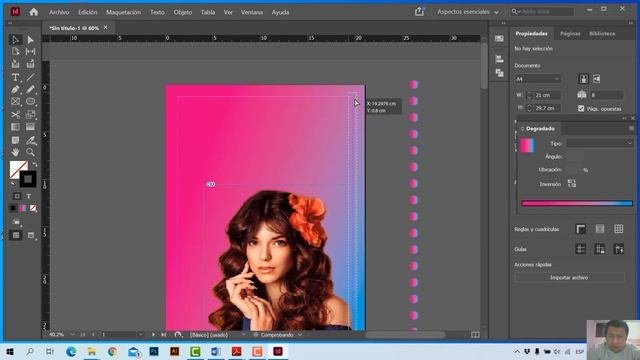The image size is (640, 360).
Task: Go to last page button
Action: coord(164,335)
